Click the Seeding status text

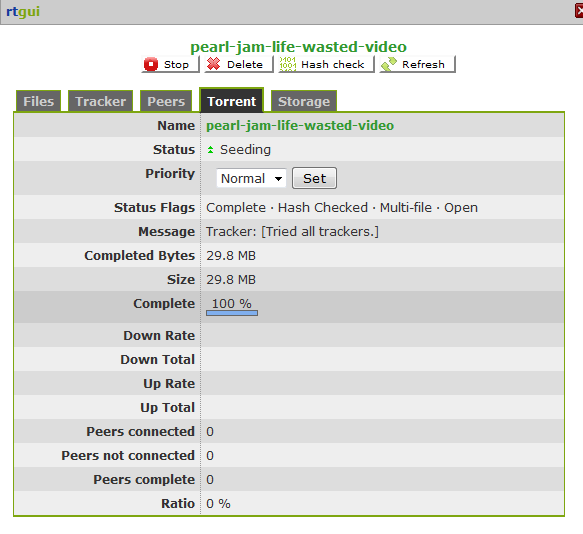245,149
